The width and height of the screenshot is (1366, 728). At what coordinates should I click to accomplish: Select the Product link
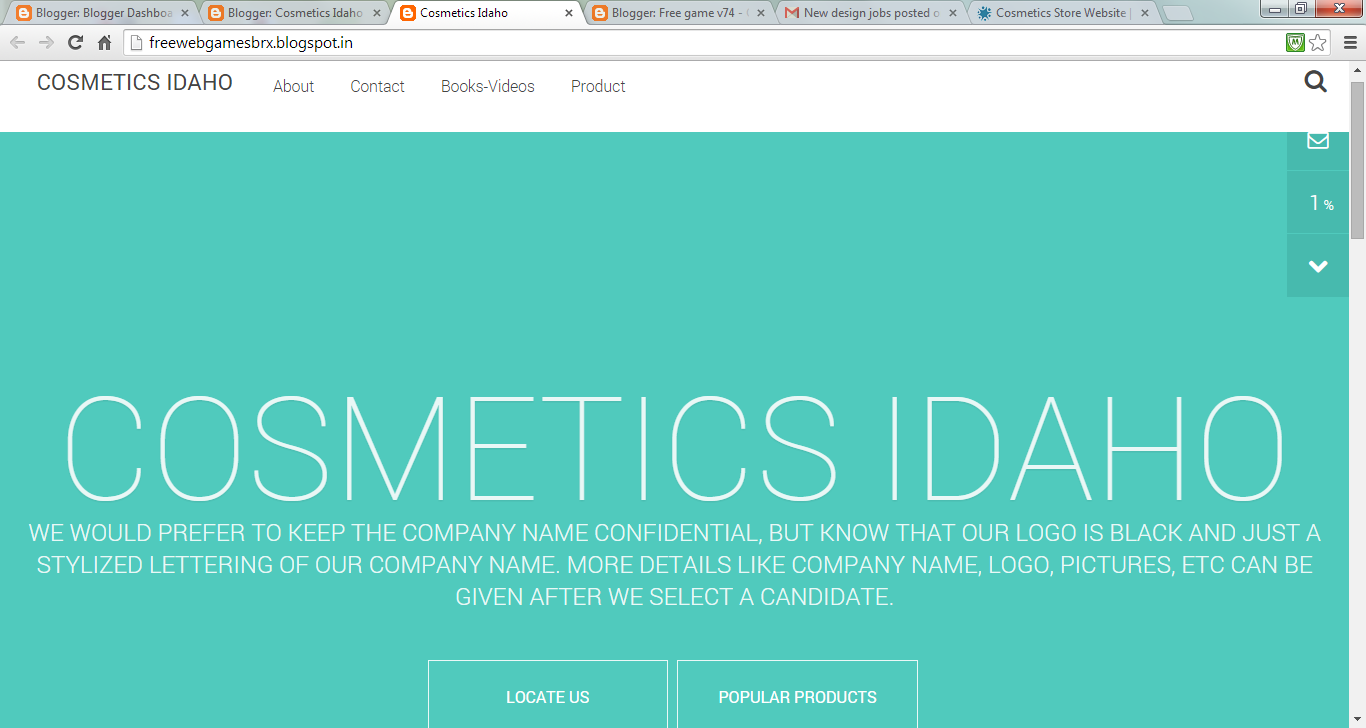pyautogui.click(x=598, y=86)
